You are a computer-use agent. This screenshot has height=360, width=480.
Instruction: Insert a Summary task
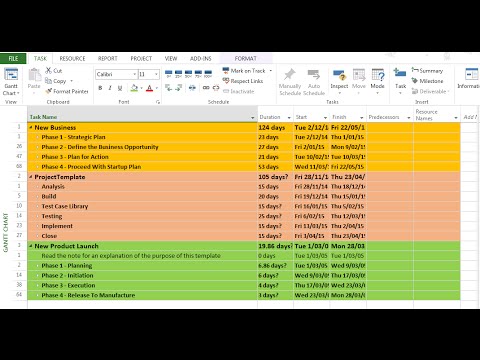coord(427,71)
